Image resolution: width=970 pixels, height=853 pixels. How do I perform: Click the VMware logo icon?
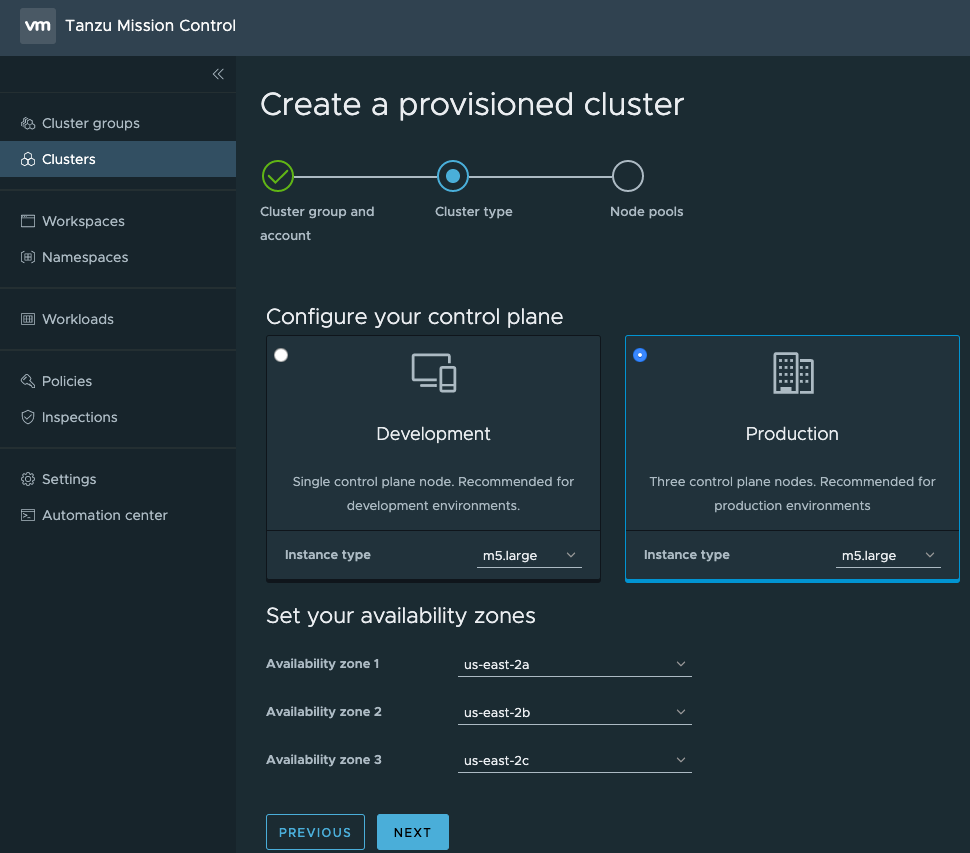(38, 26)
